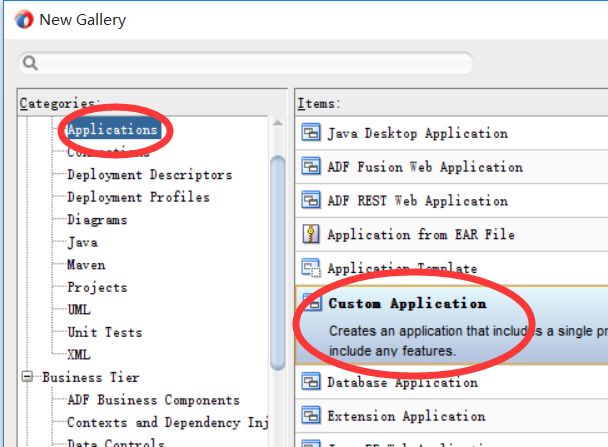Select the Deployment Descriptors category
608x447 pixels.
[x=150, y=175]
